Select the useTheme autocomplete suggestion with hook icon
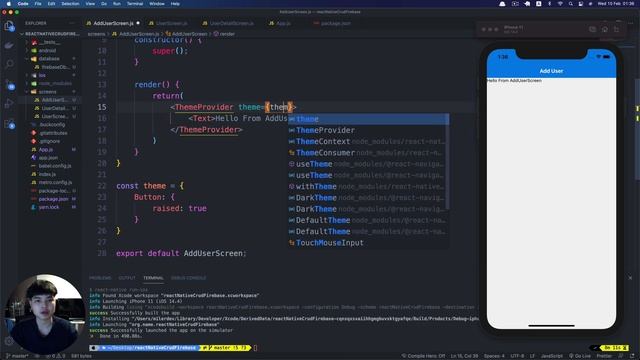This screenshot has height=360, width=640. click(x=367, y=164)
